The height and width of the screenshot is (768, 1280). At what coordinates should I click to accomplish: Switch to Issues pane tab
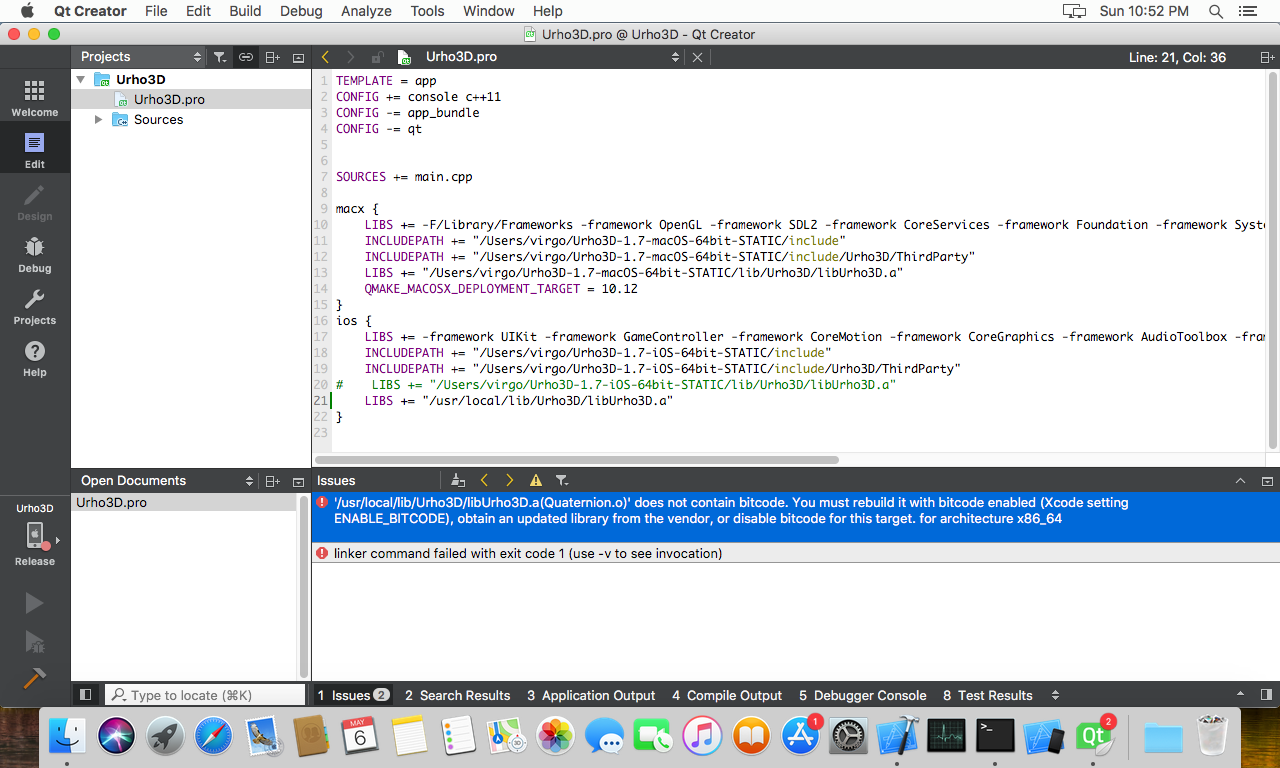pos(353,695)
